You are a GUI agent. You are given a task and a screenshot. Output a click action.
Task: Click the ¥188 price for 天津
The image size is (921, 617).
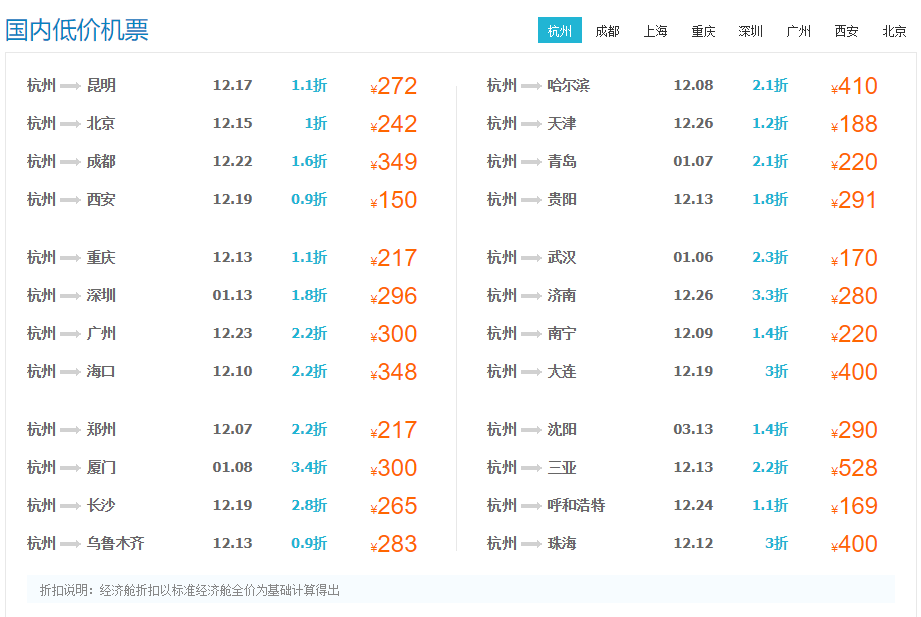(854, 124)
